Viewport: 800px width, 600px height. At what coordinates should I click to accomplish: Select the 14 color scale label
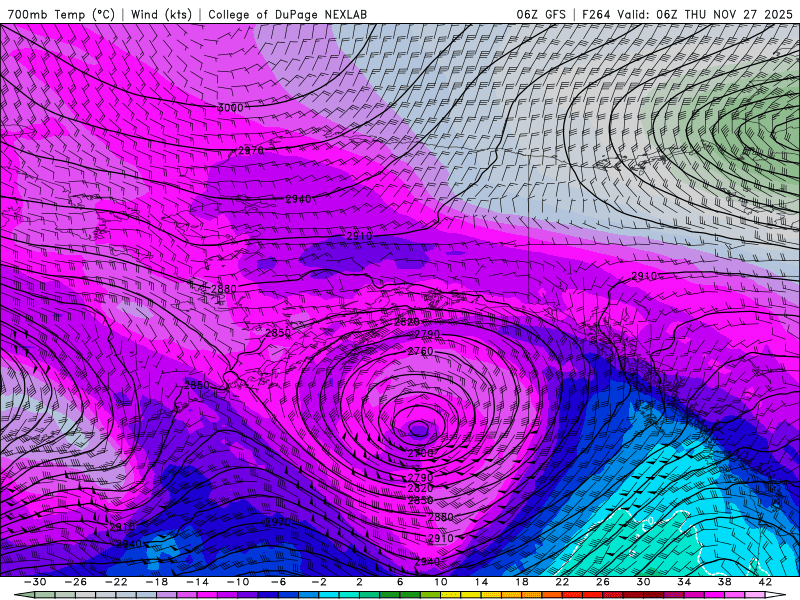coord(481,582)
